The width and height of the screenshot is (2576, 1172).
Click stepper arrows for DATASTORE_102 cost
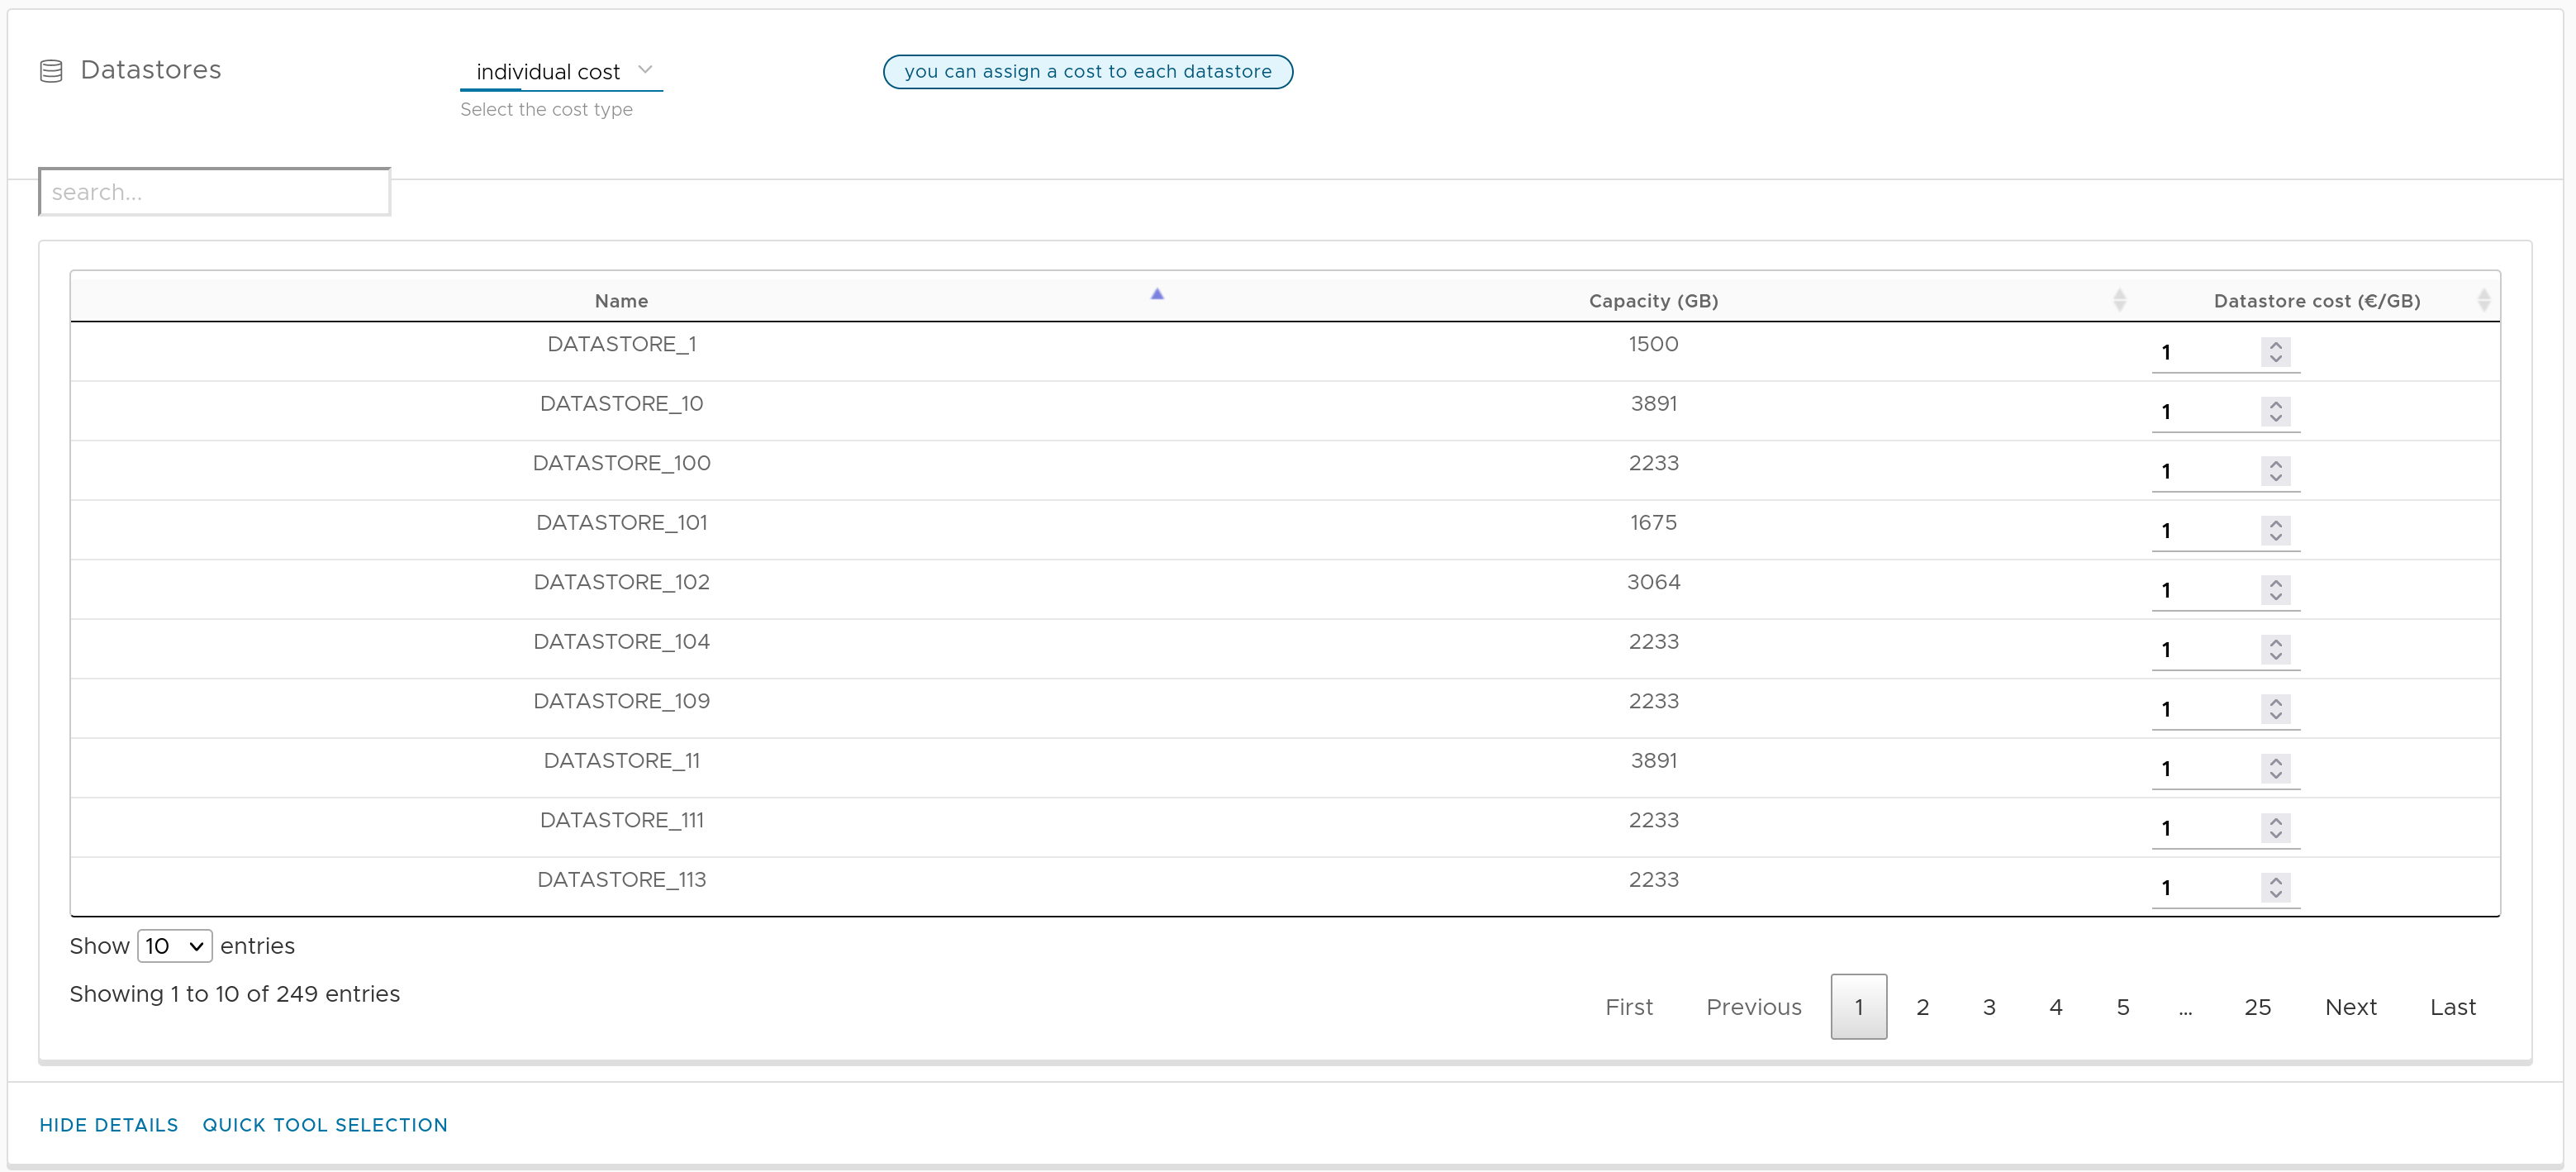pos(2276,590)
